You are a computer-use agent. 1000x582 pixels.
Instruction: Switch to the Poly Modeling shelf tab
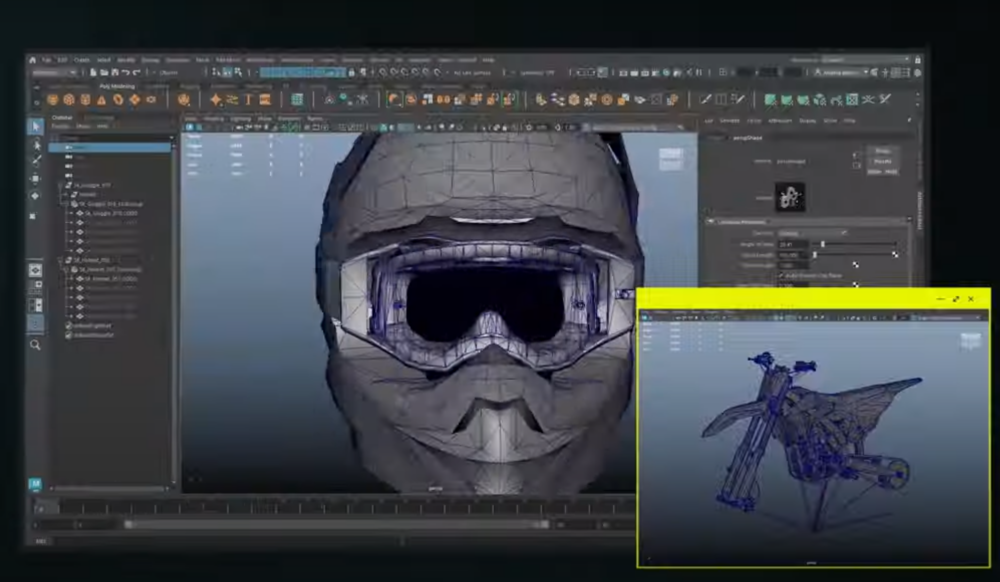pos(118,87)
